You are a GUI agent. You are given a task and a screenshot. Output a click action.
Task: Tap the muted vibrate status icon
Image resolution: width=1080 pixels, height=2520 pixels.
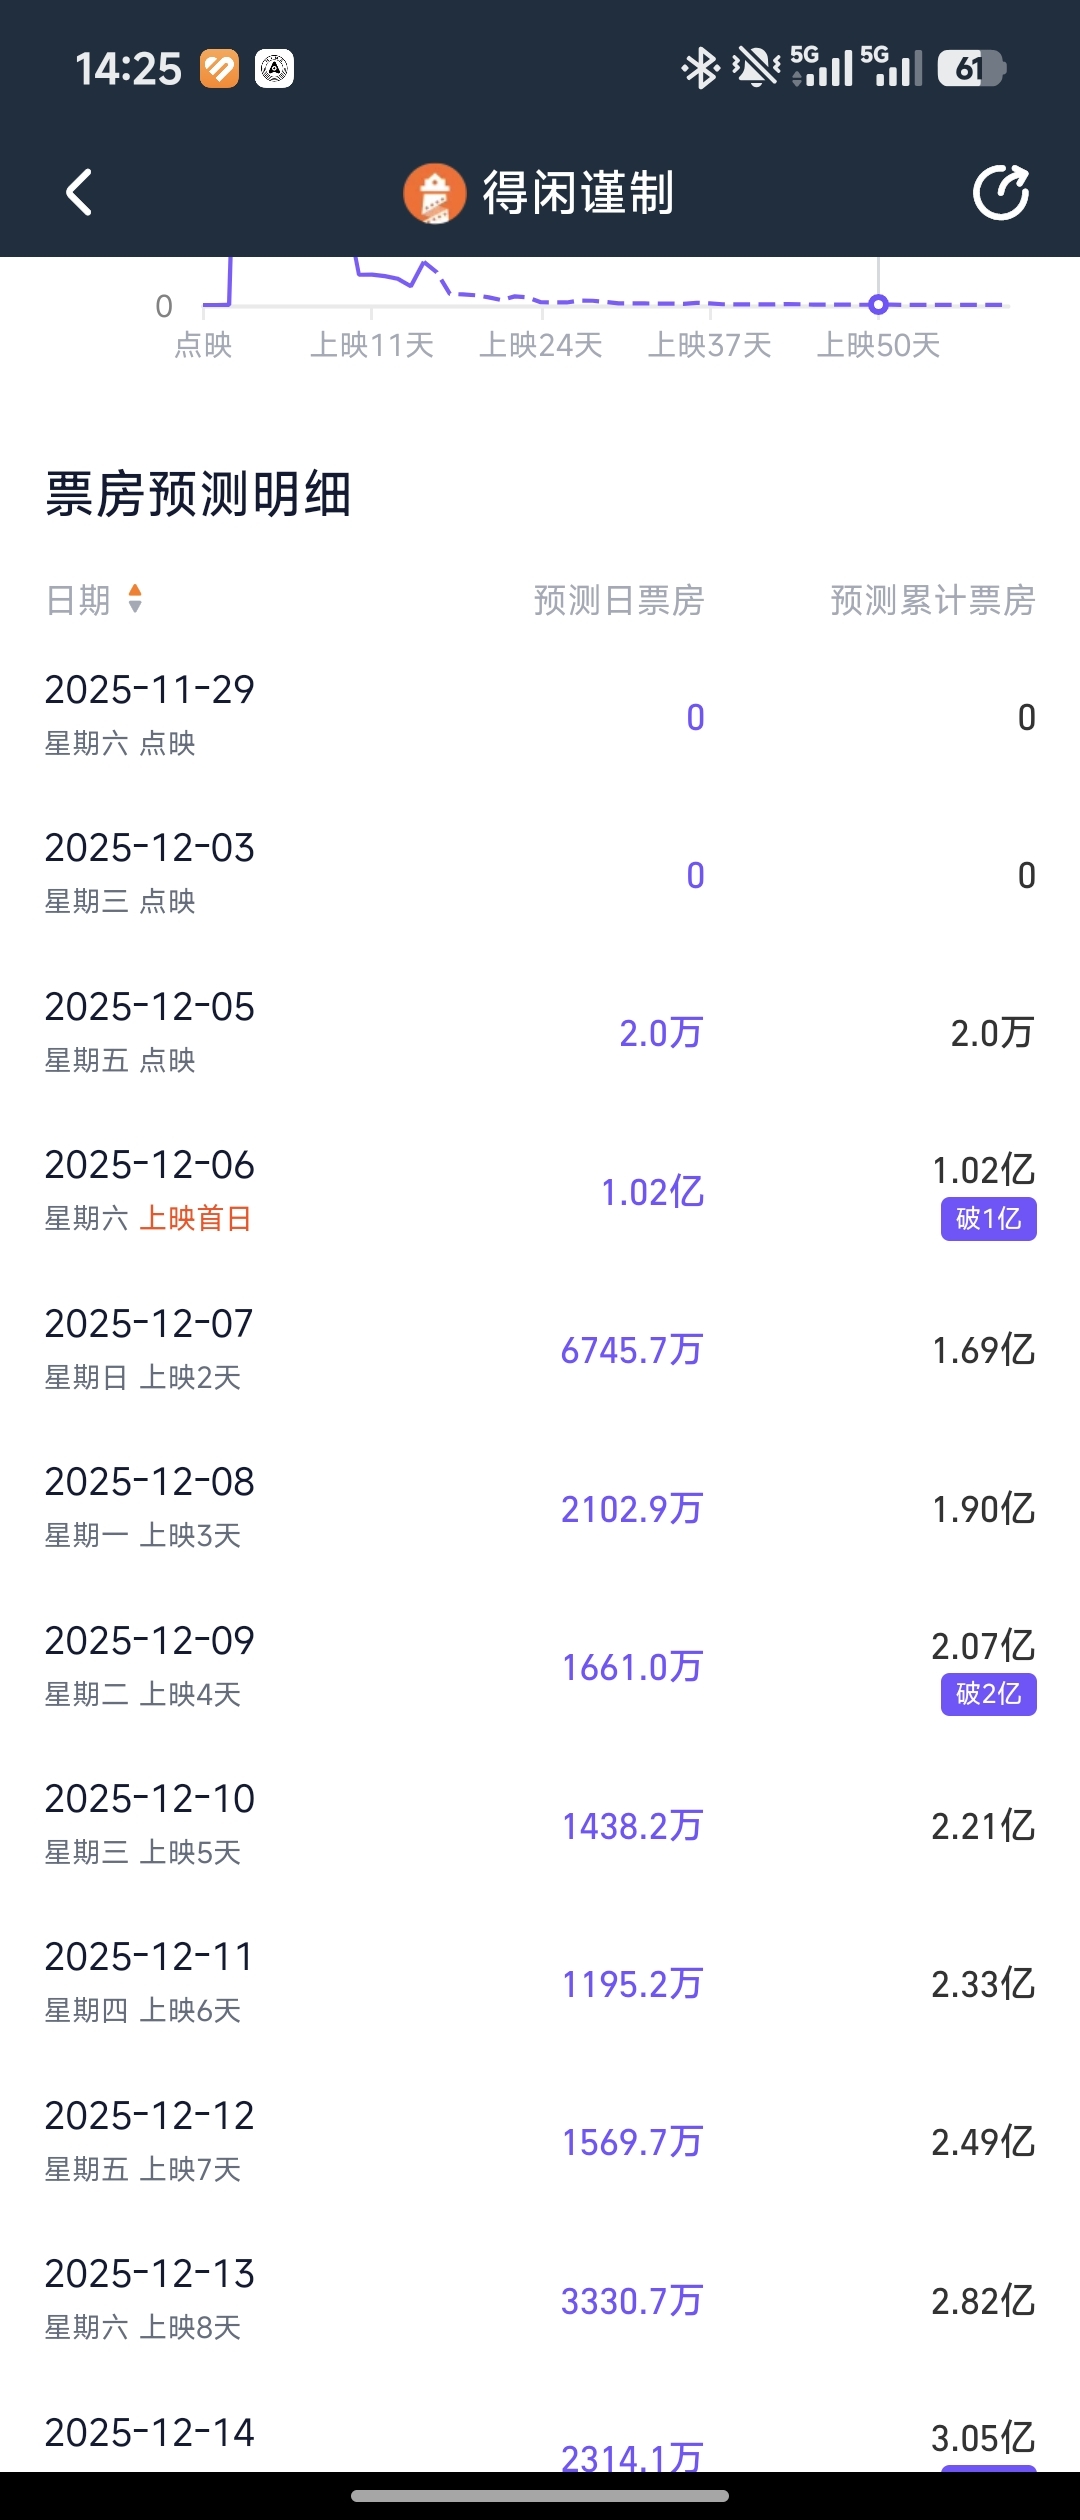756,68
